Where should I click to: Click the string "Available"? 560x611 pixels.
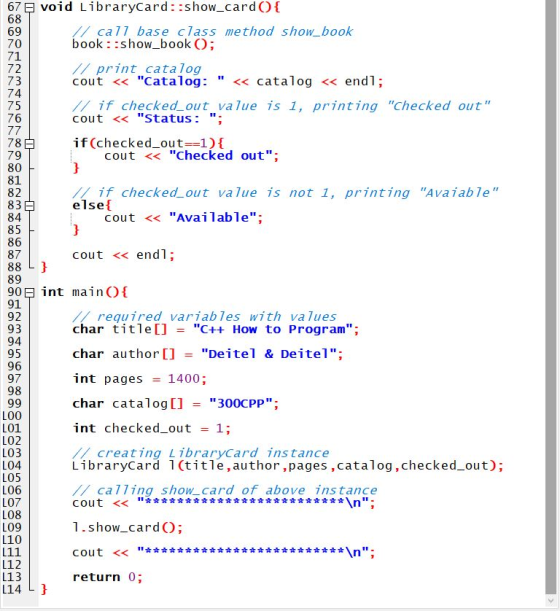coord(212,218)
